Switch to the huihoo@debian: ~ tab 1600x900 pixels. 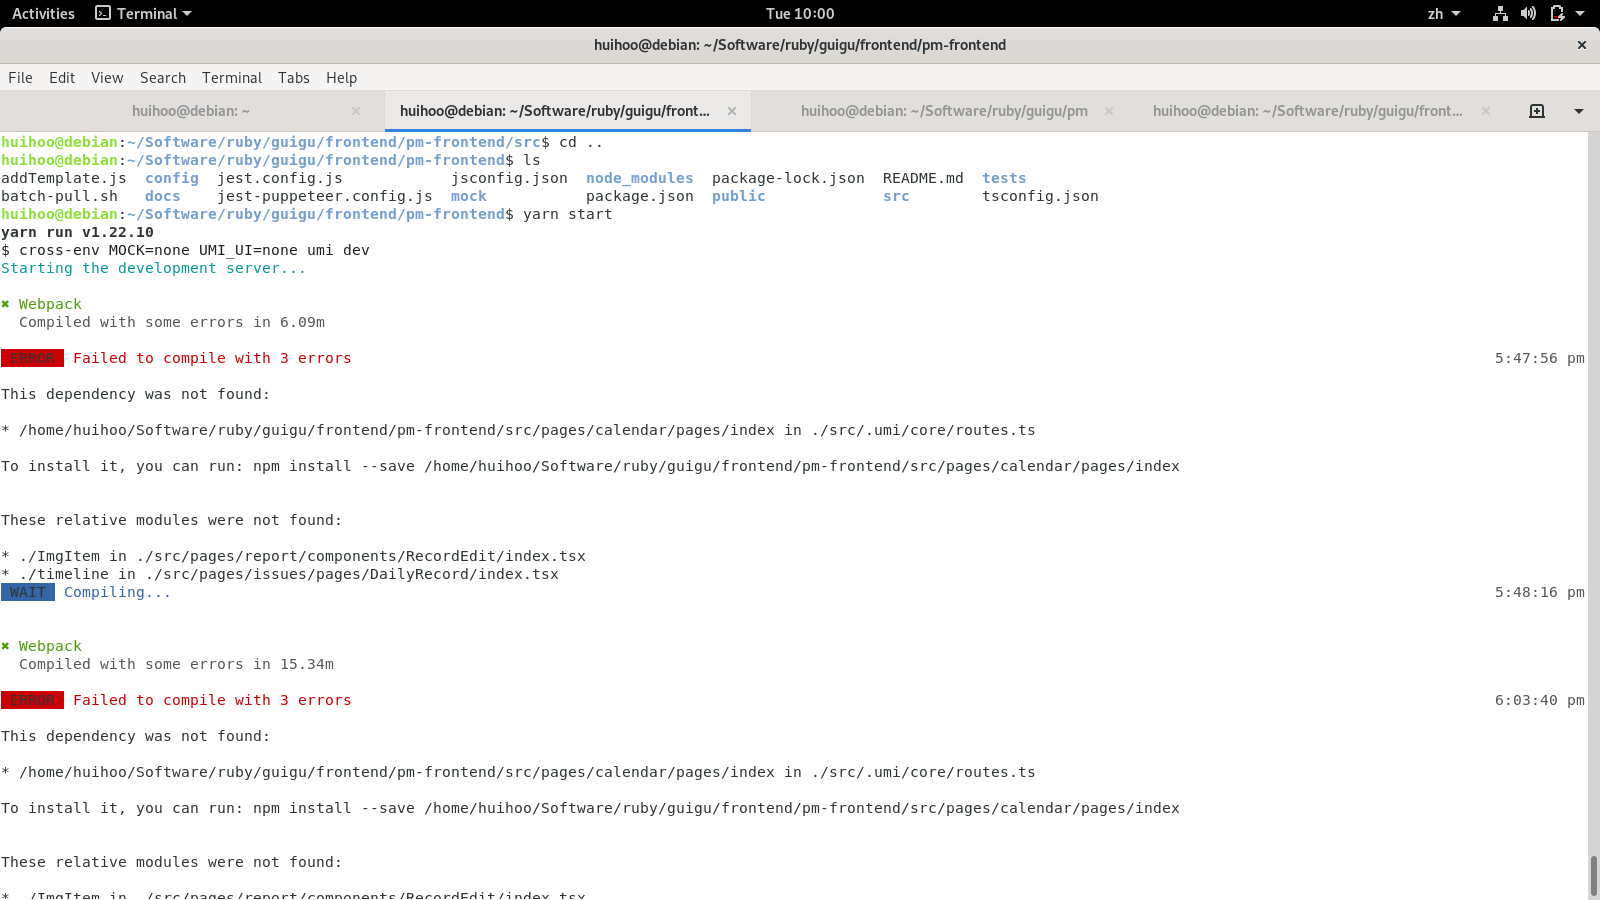191,111
